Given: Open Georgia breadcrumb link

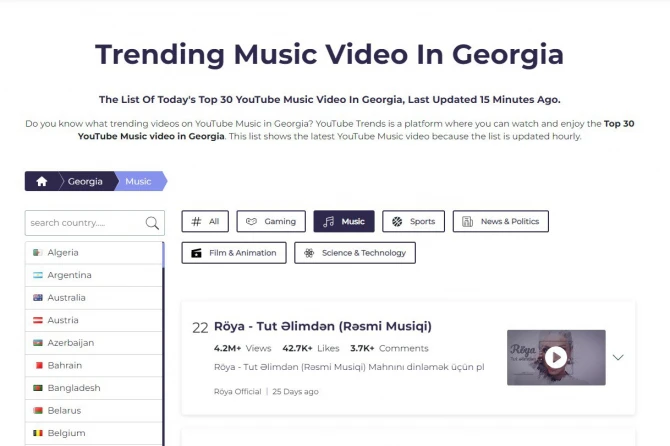Looking at the screenshot, I should (x=85, y=181).
